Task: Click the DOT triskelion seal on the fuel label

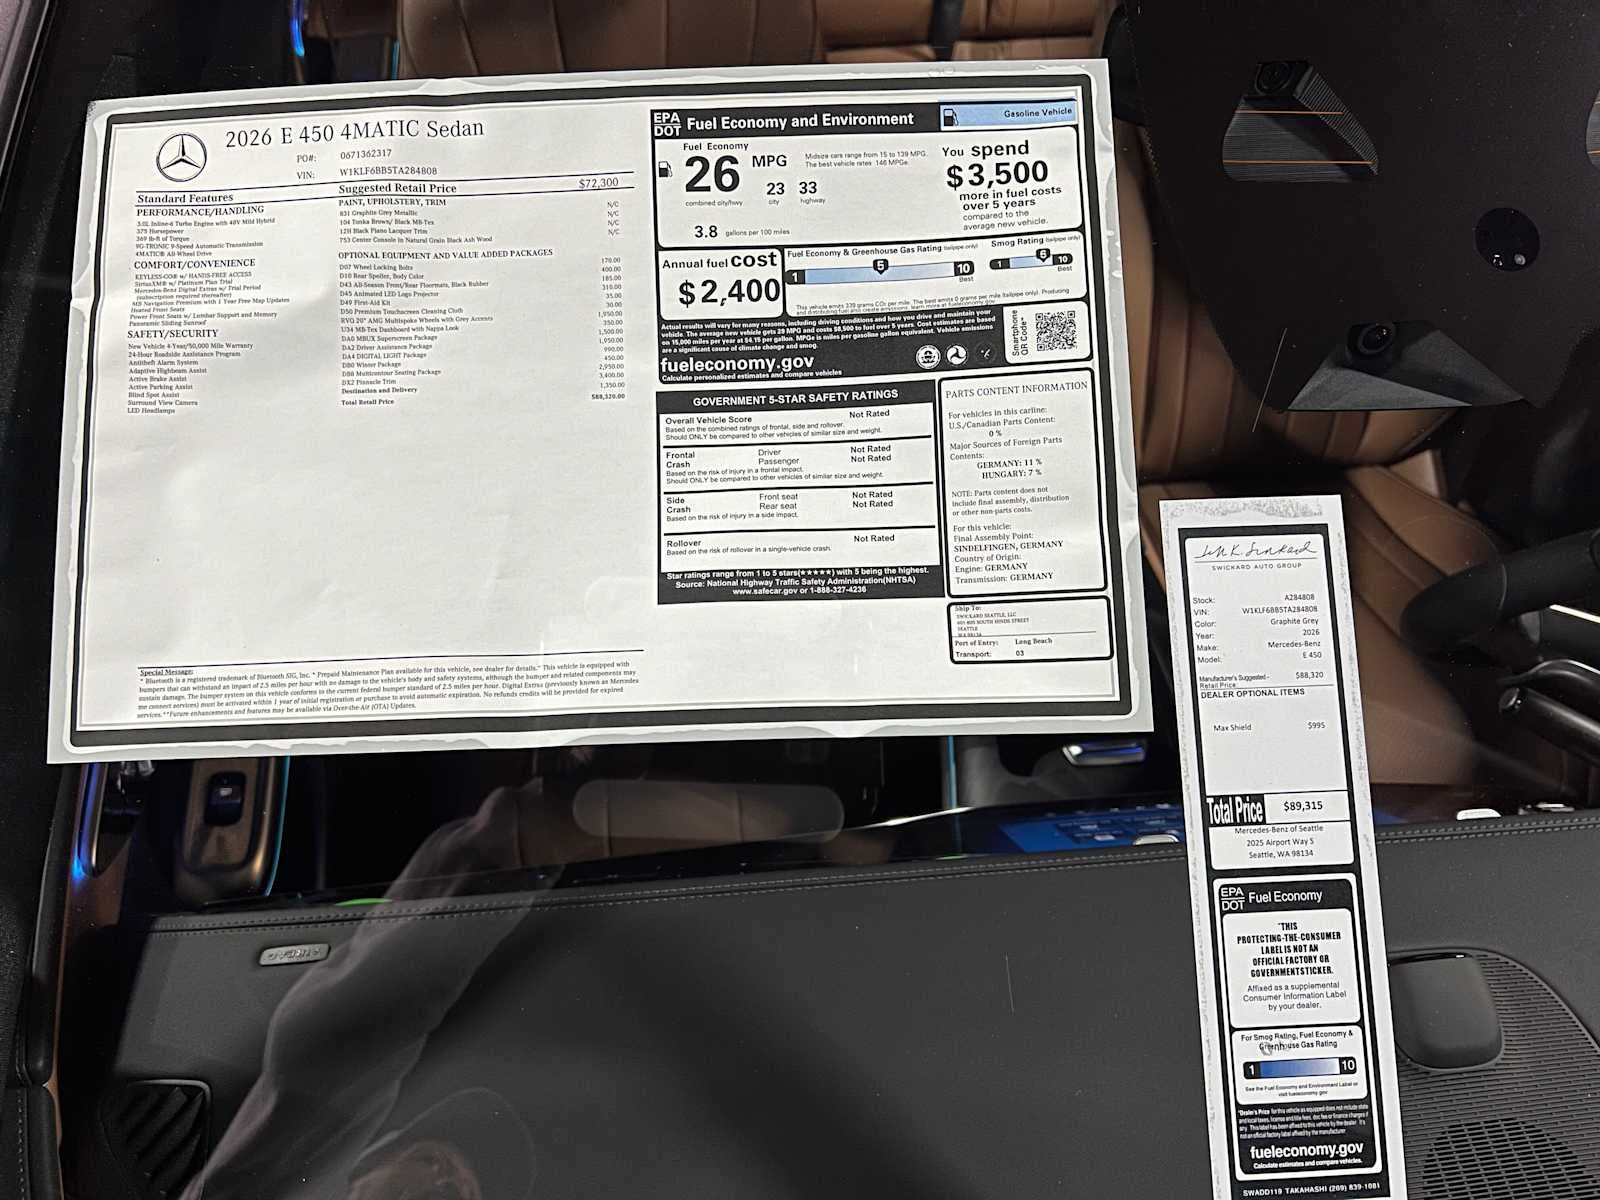Action: (956, 355)
